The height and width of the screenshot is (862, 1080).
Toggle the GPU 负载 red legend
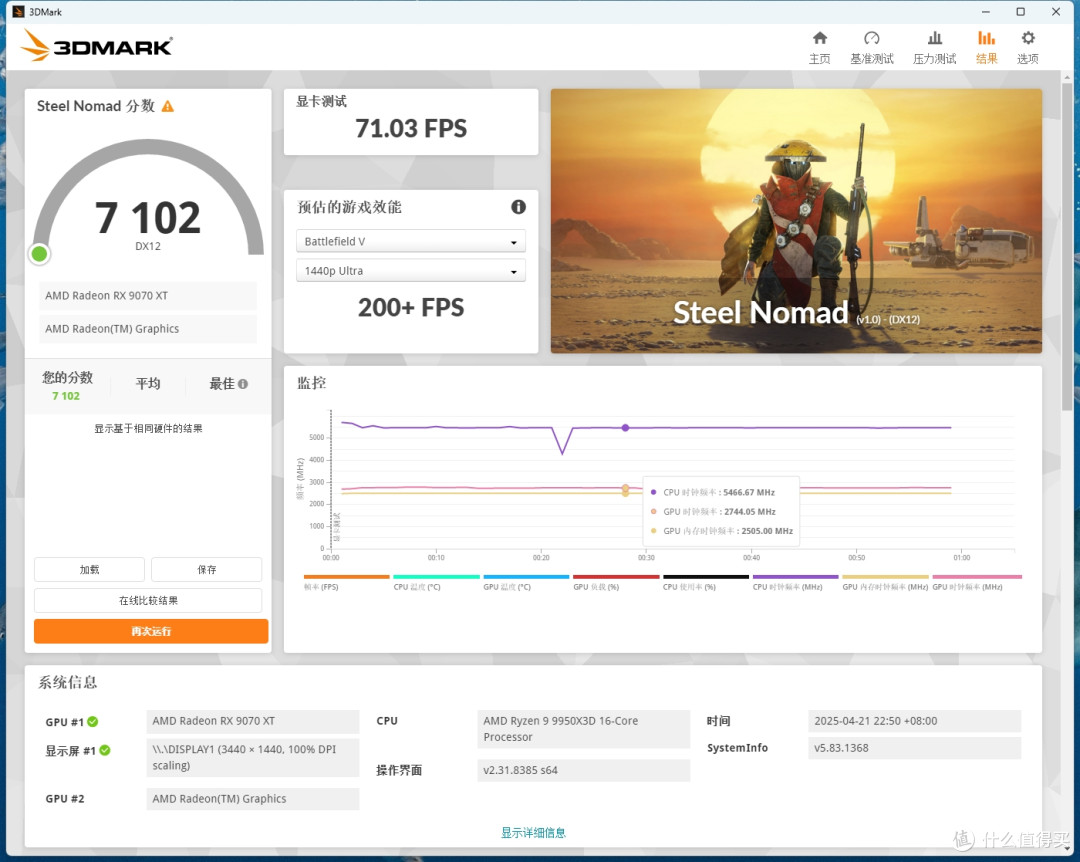point(616,582)
